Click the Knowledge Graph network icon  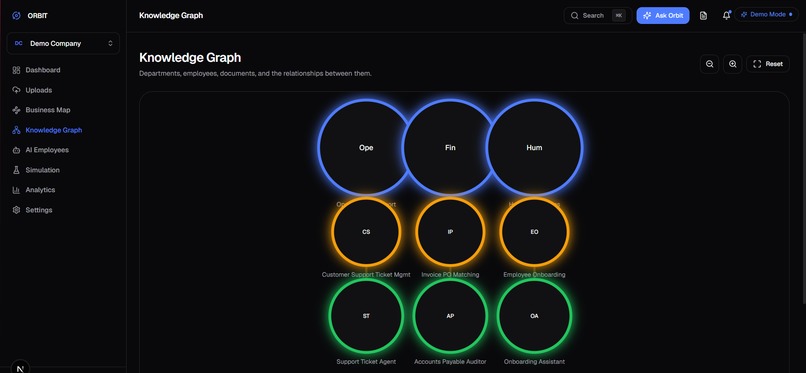[x=16, y=130]
